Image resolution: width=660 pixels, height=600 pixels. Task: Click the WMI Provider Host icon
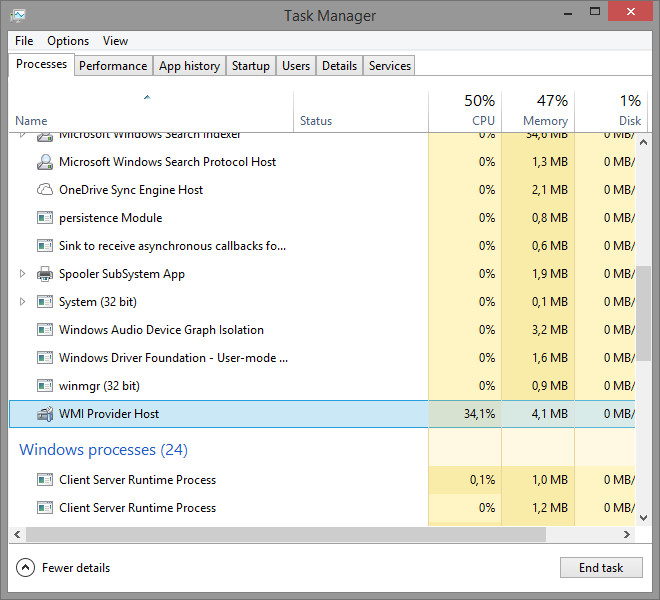tap(45, 413)
